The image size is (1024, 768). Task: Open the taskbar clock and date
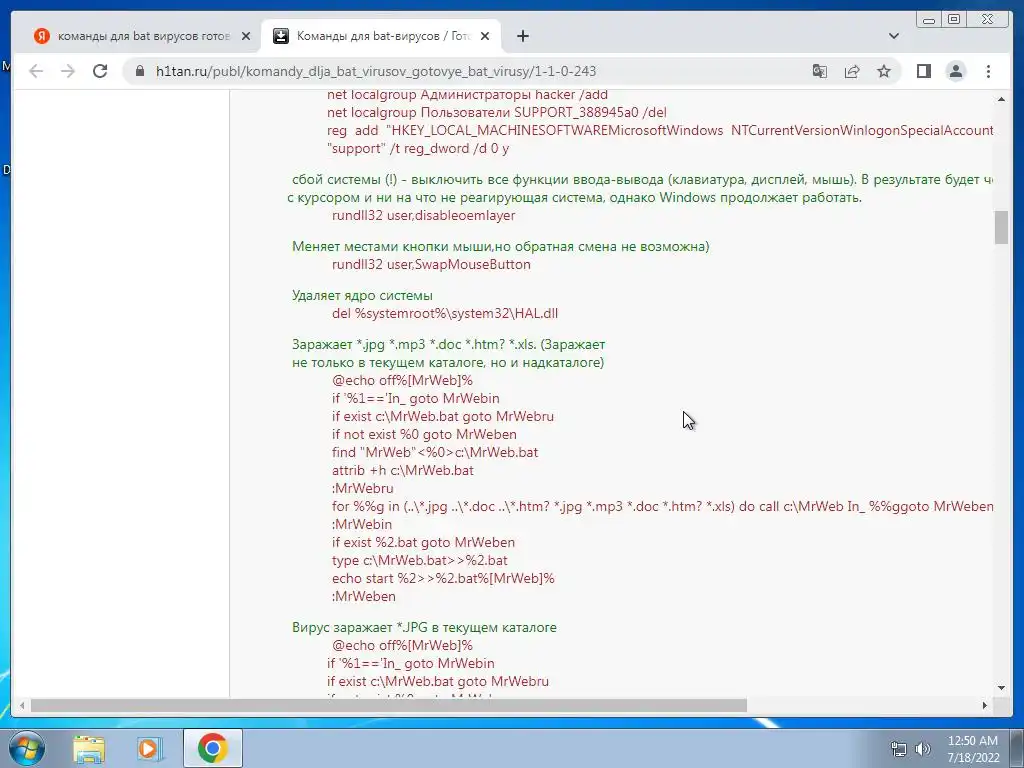tap(973, 749)
